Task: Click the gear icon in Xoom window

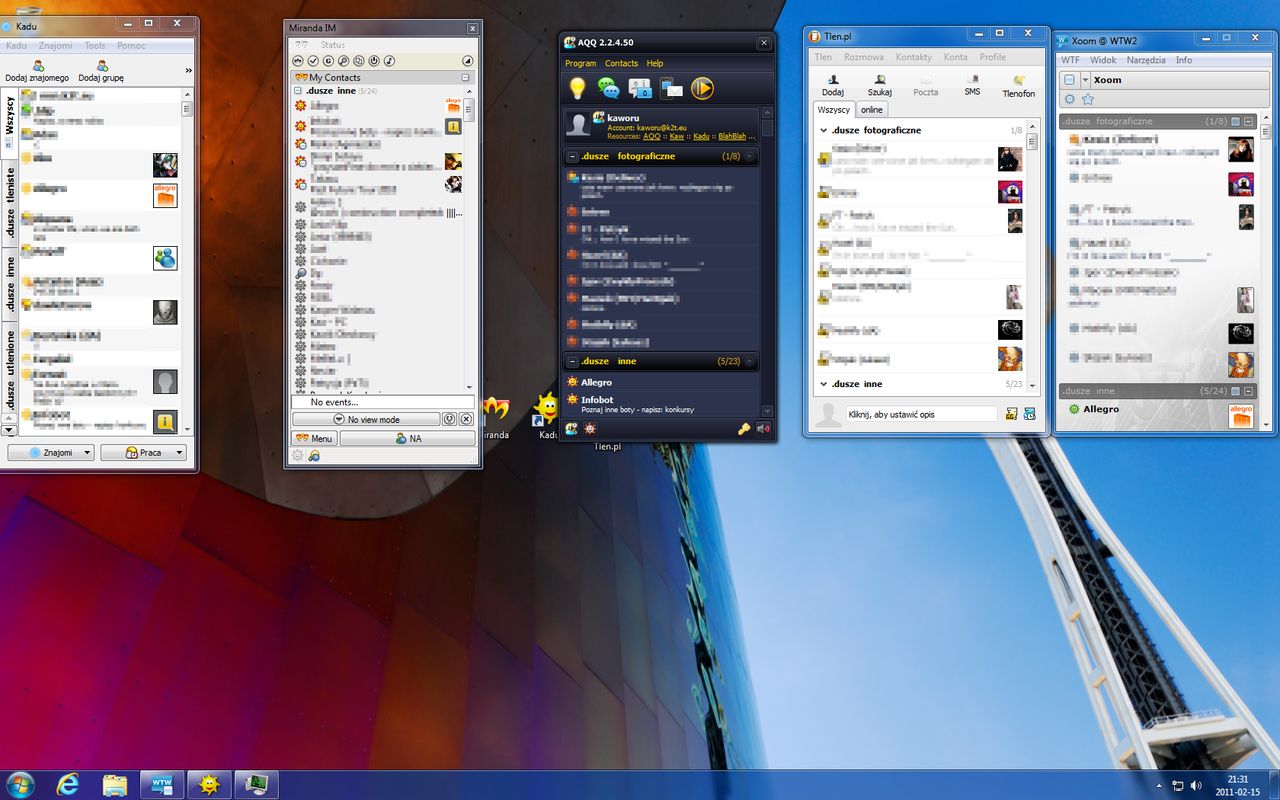Action: click(1069, 99)
